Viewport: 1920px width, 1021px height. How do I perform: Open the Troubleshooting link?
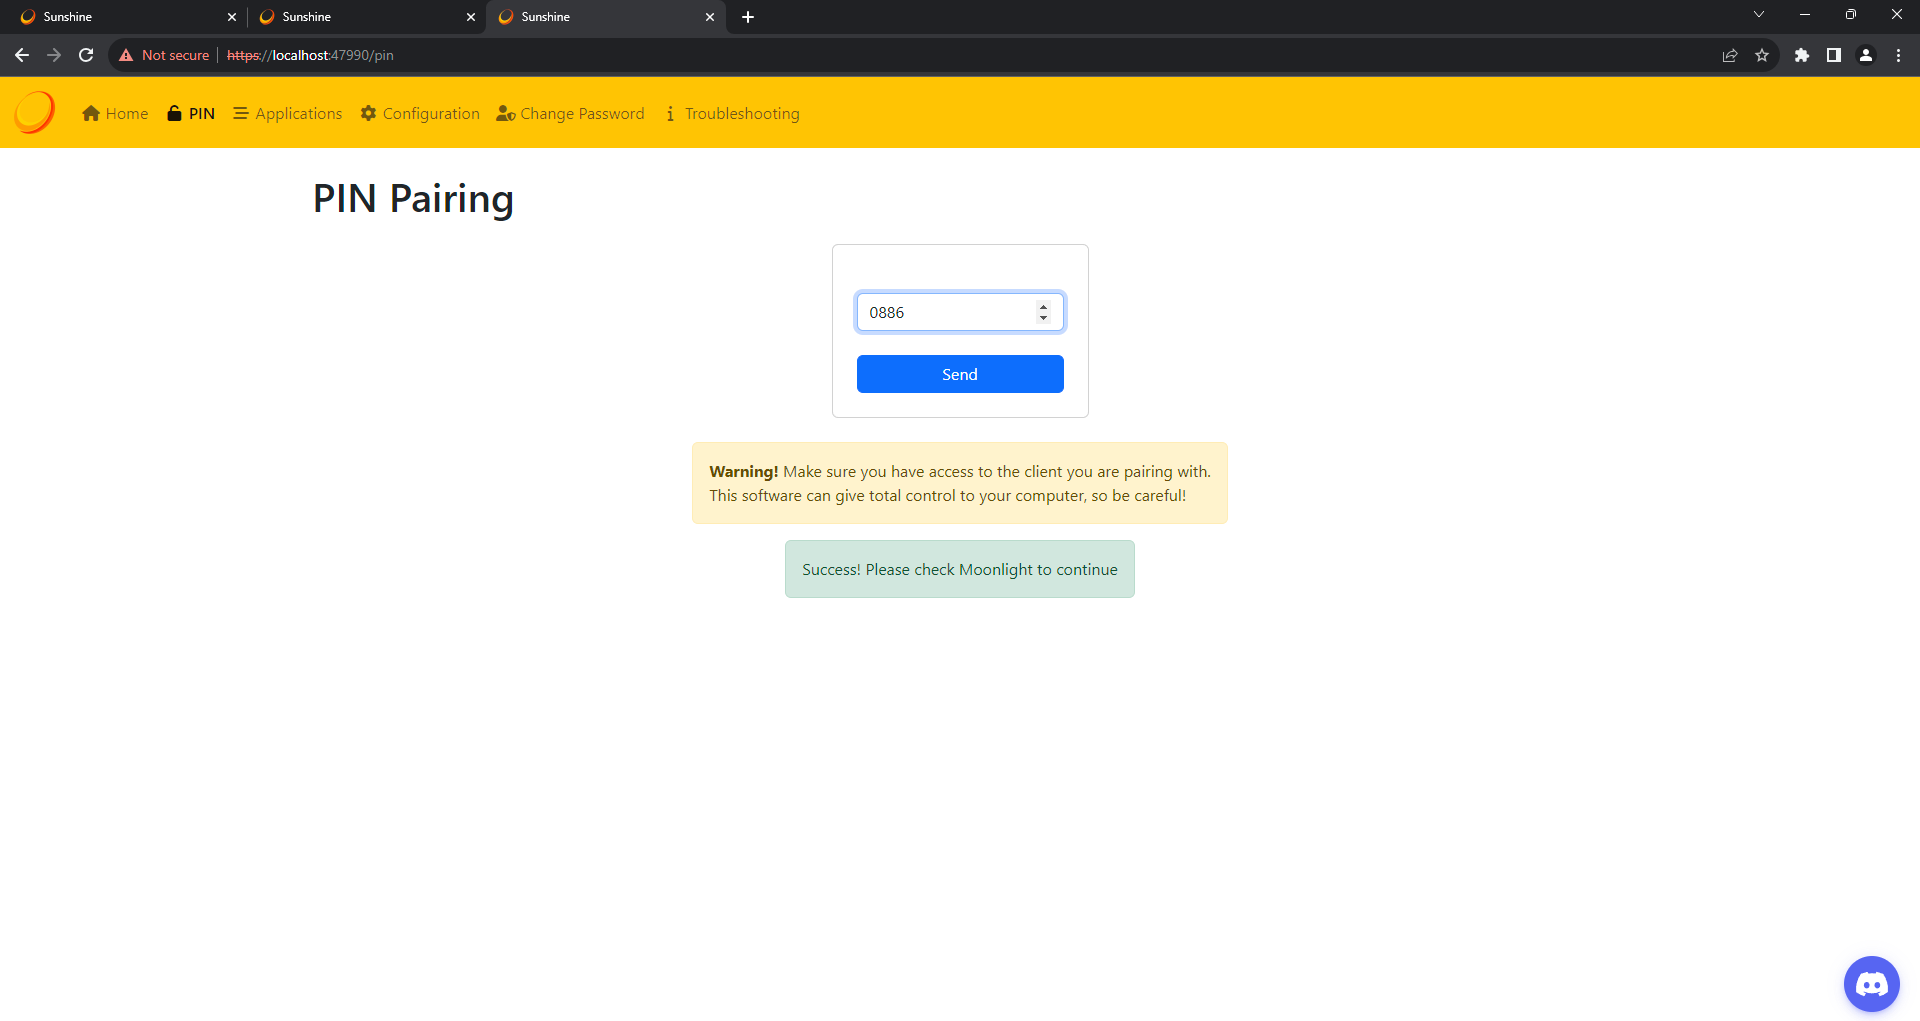tap(732, 114)
